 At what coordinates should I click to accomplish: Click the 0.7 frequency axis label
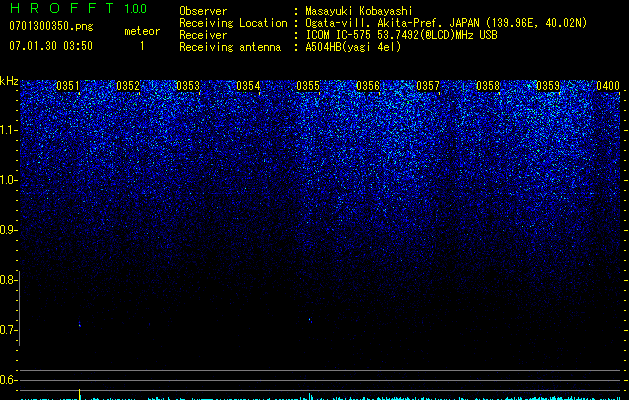pos(8,330)
